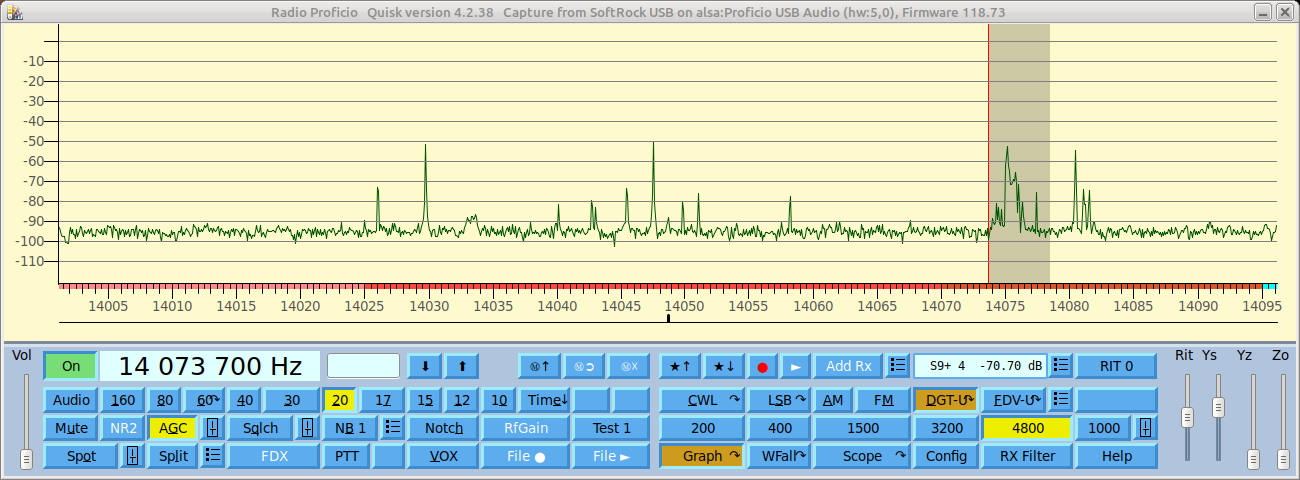
Task: Click the Vol volume slider handle
Action: (x=26, y=458)
